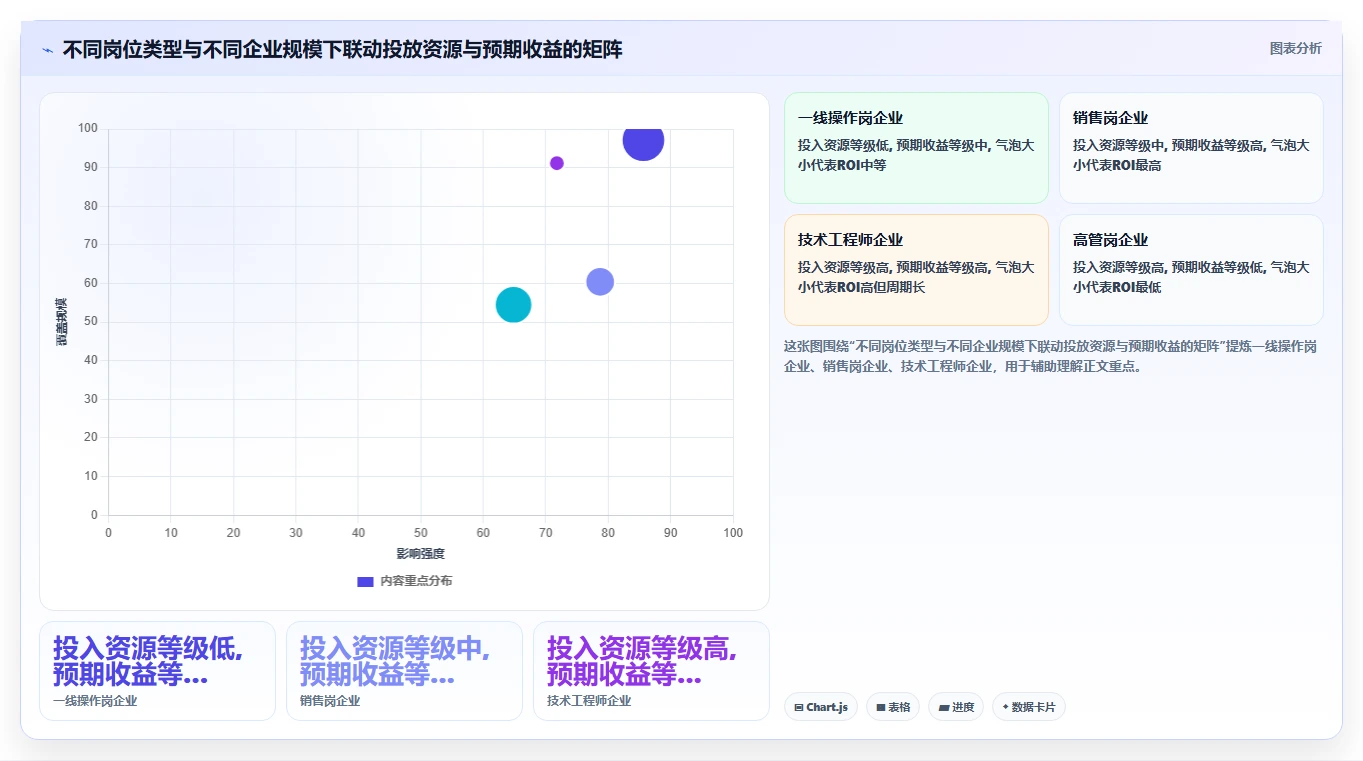Click the chart title text in the header
This screenshot has height=761, width=1363.
pyautogui.click(x=342, y=49)
